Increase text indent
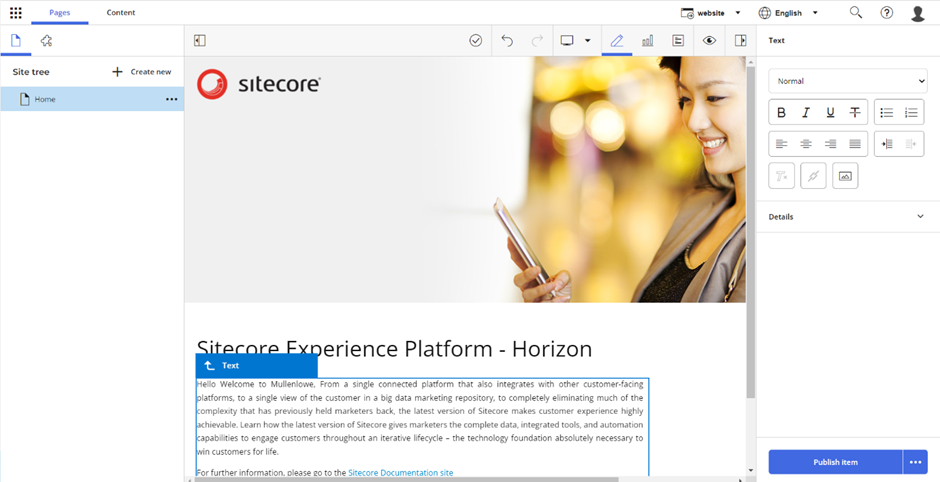 [x=887, y=144]
